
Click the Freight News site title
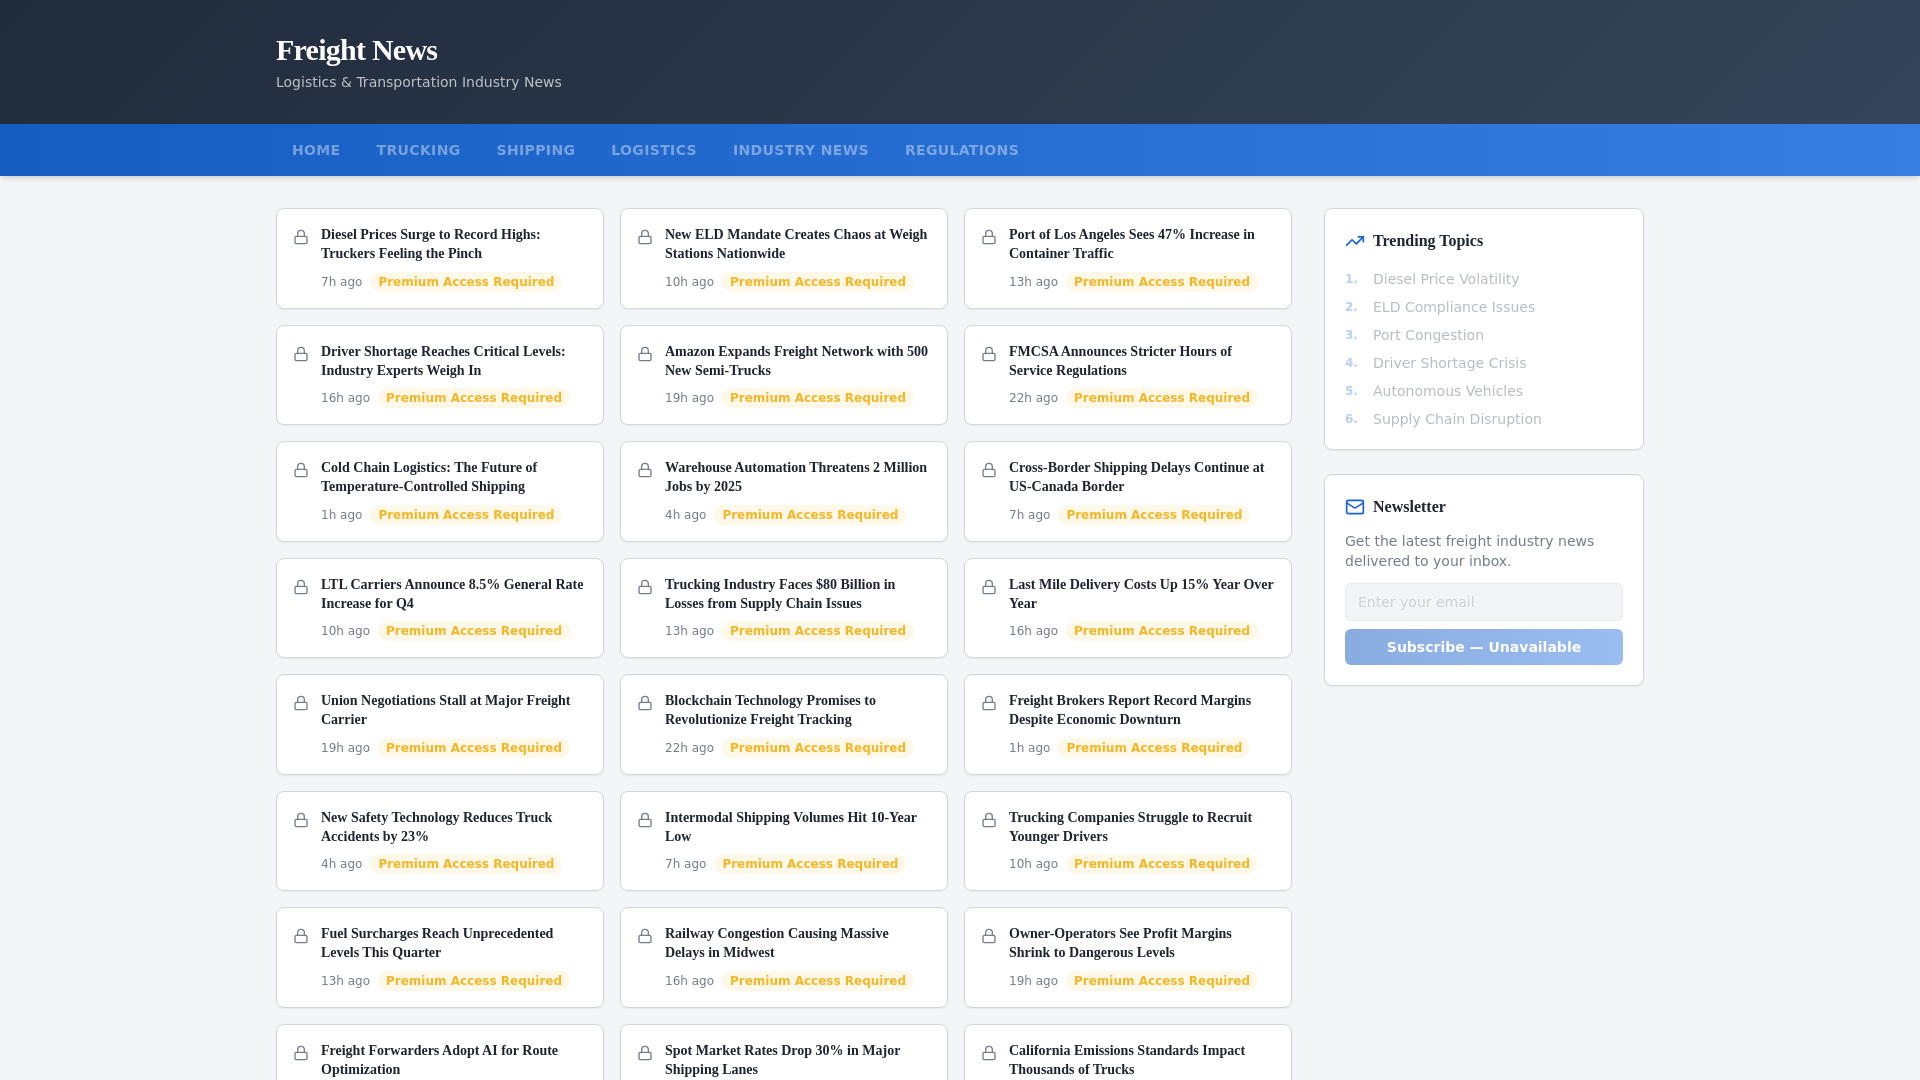357,50
